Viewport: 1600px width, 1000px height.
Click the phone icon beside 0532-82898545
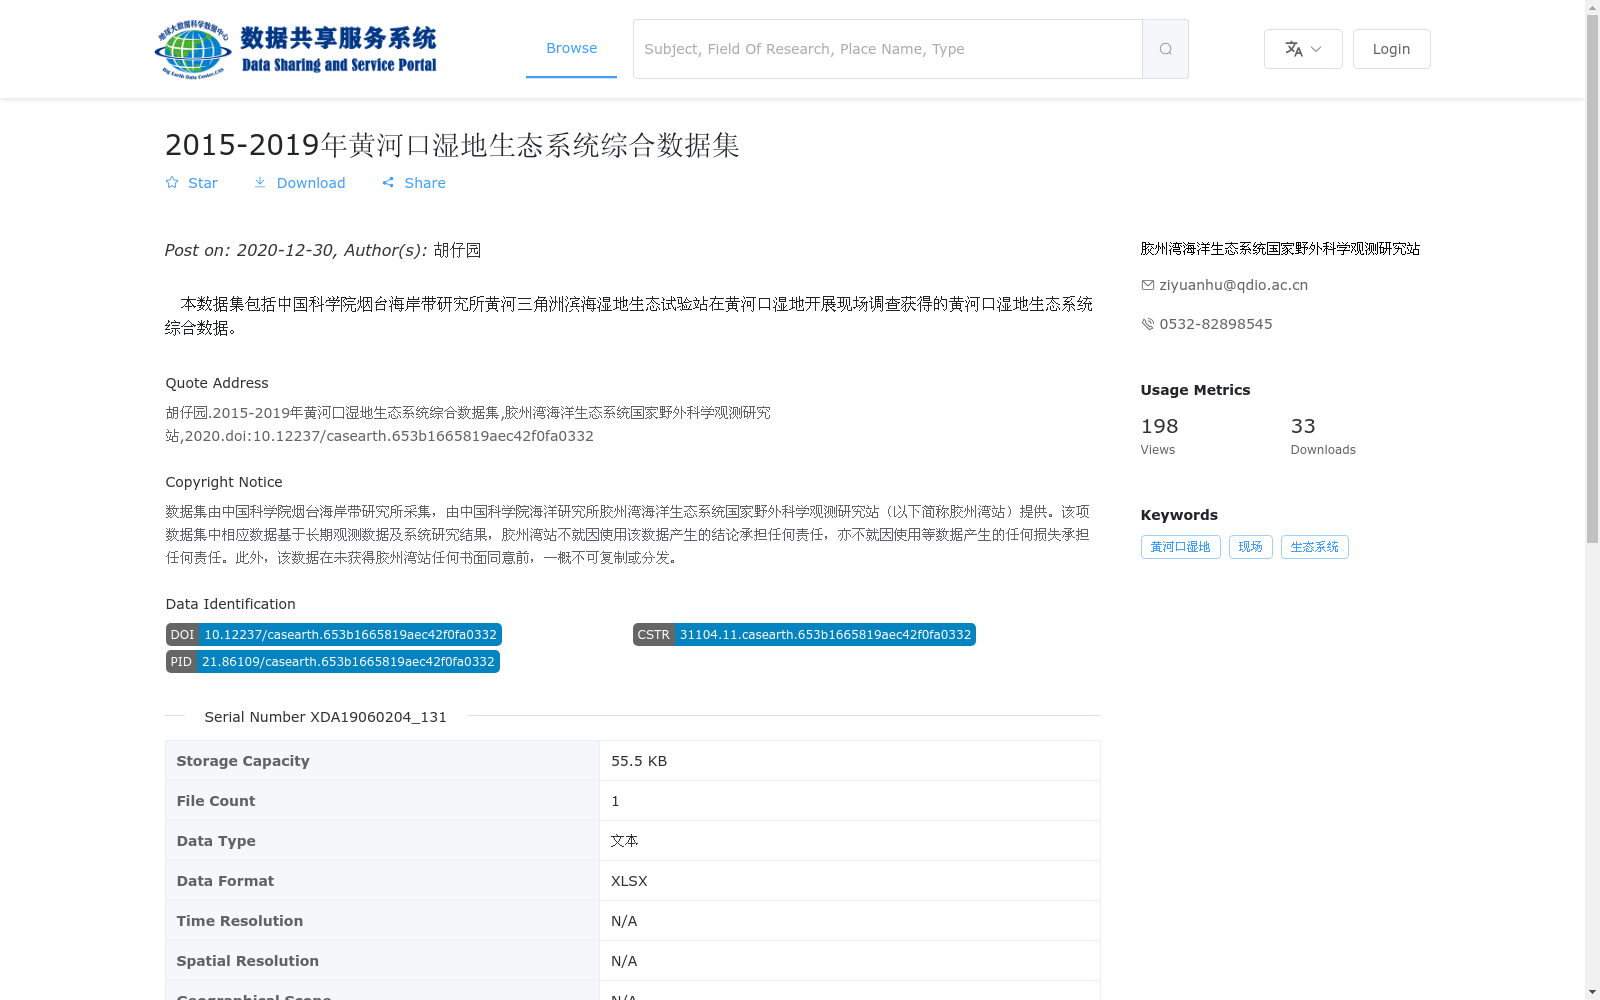coord(1148,324)
